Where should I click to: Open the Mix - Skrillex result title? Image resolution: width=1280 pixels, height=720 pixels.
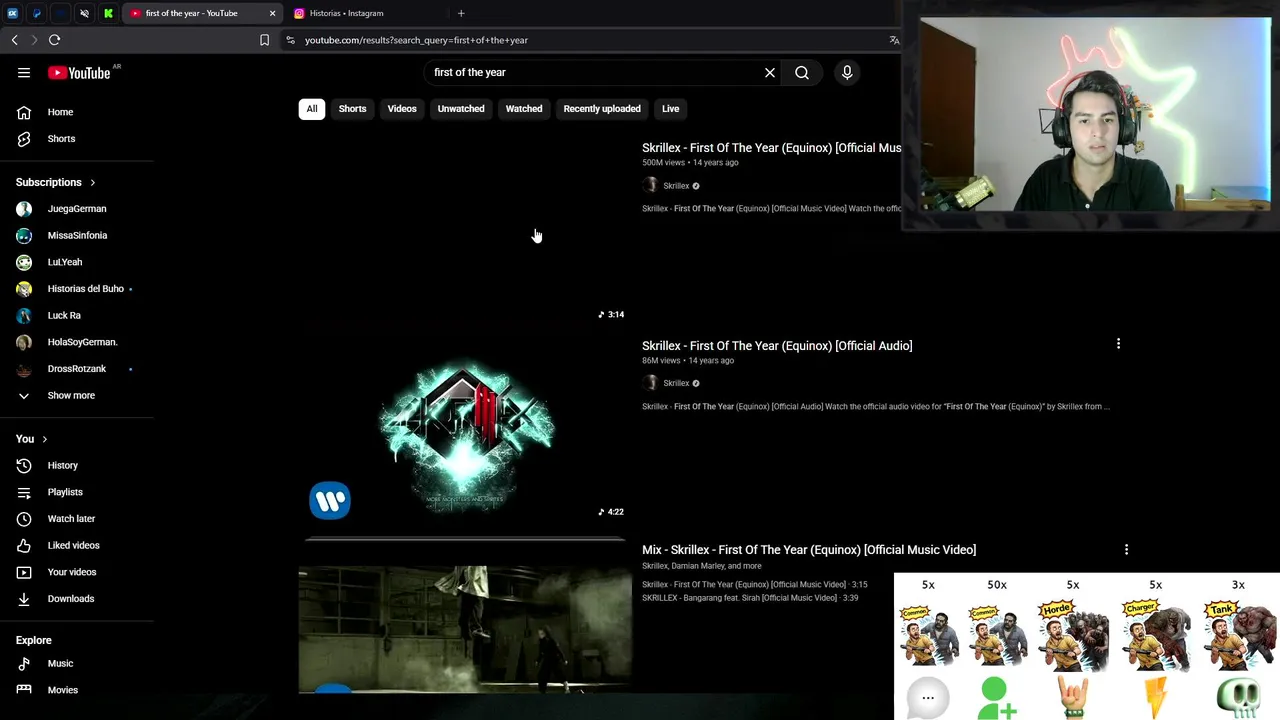click(x=809, y=550)
